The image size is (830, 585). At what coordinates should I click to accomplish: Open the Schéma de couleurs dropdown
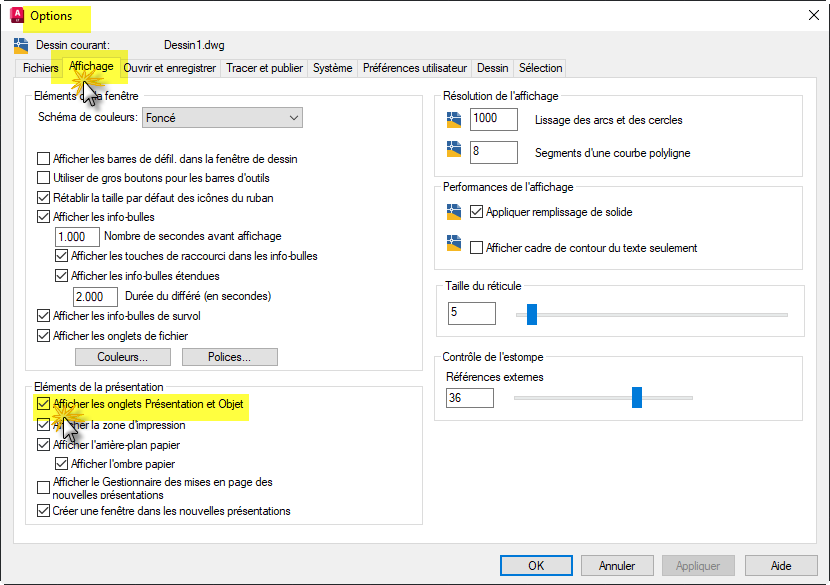(x=222, y=118)
